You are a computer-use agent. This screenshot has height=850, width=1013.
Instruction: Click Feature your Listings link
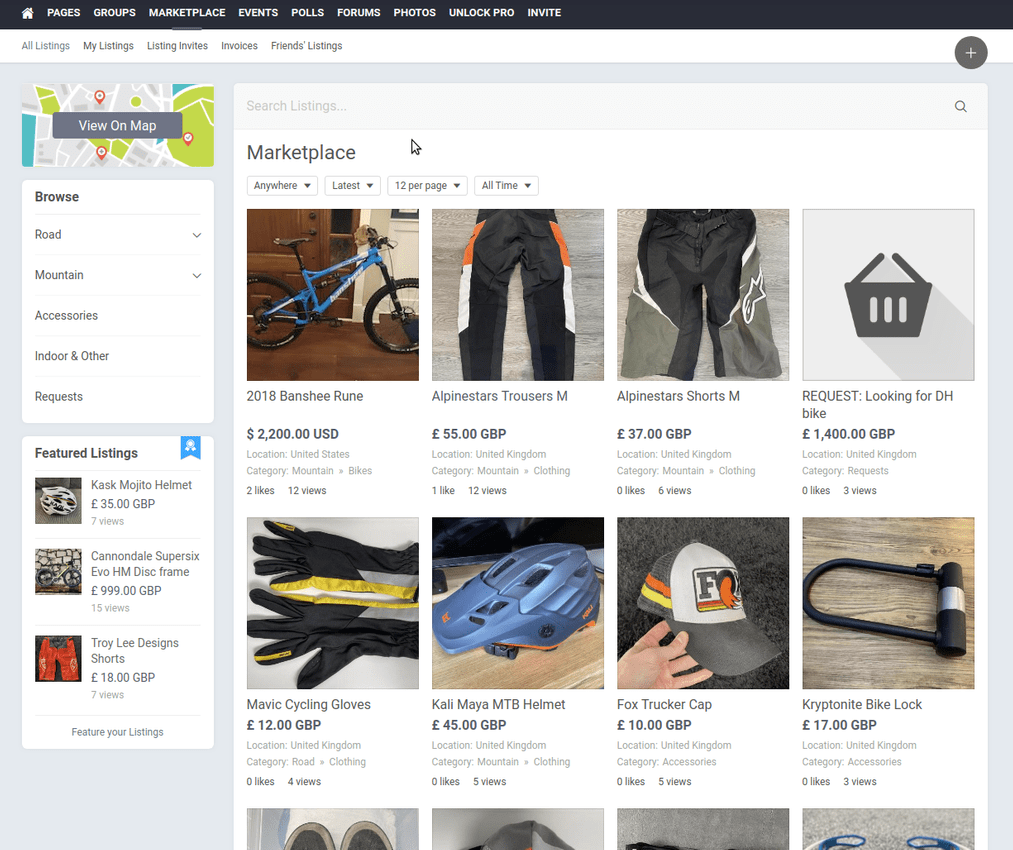coord(118,732)
